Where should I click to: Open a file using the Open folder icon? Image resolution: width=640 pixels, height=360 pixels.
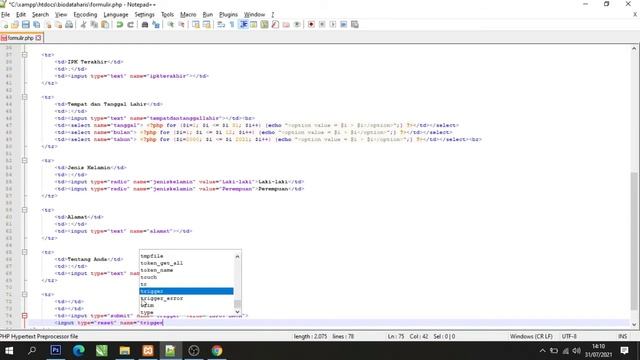tap(15, 25)
